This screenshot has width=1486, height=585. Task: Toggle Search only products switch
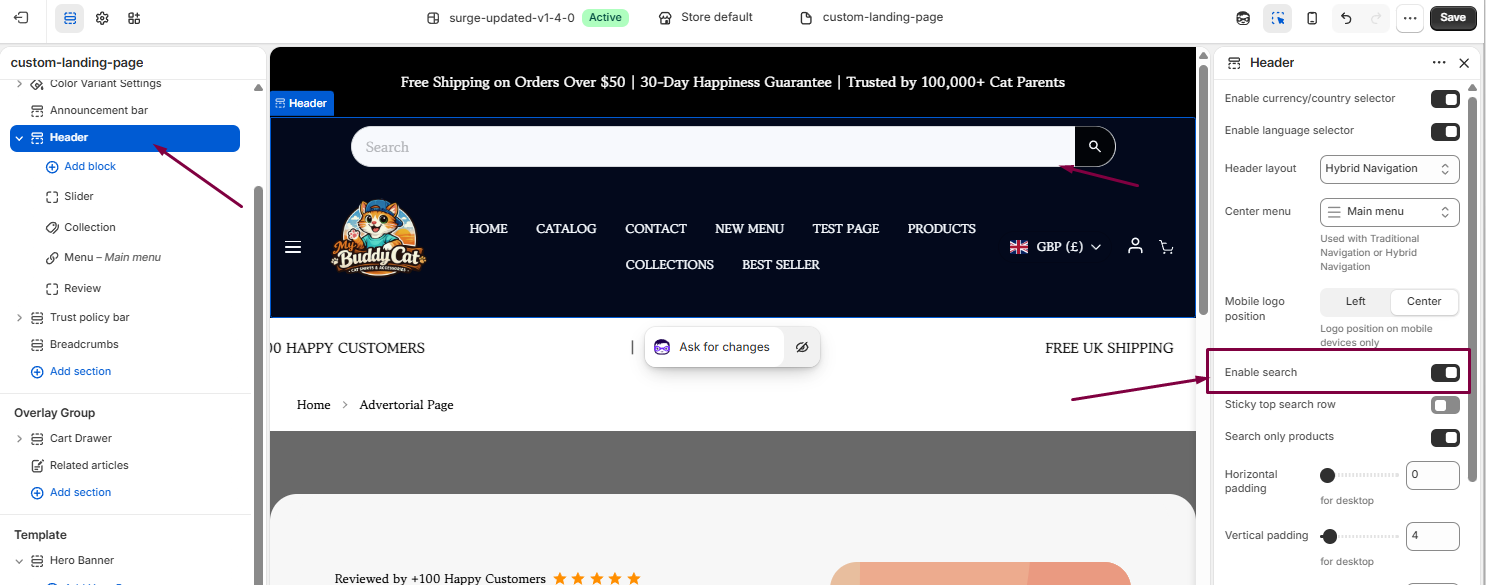1445,437
